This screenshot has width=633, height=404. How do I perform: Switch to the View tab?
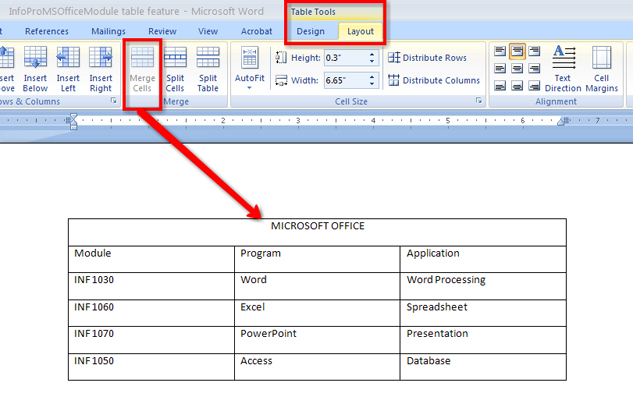pyautogui.click(x=208, y=31)
